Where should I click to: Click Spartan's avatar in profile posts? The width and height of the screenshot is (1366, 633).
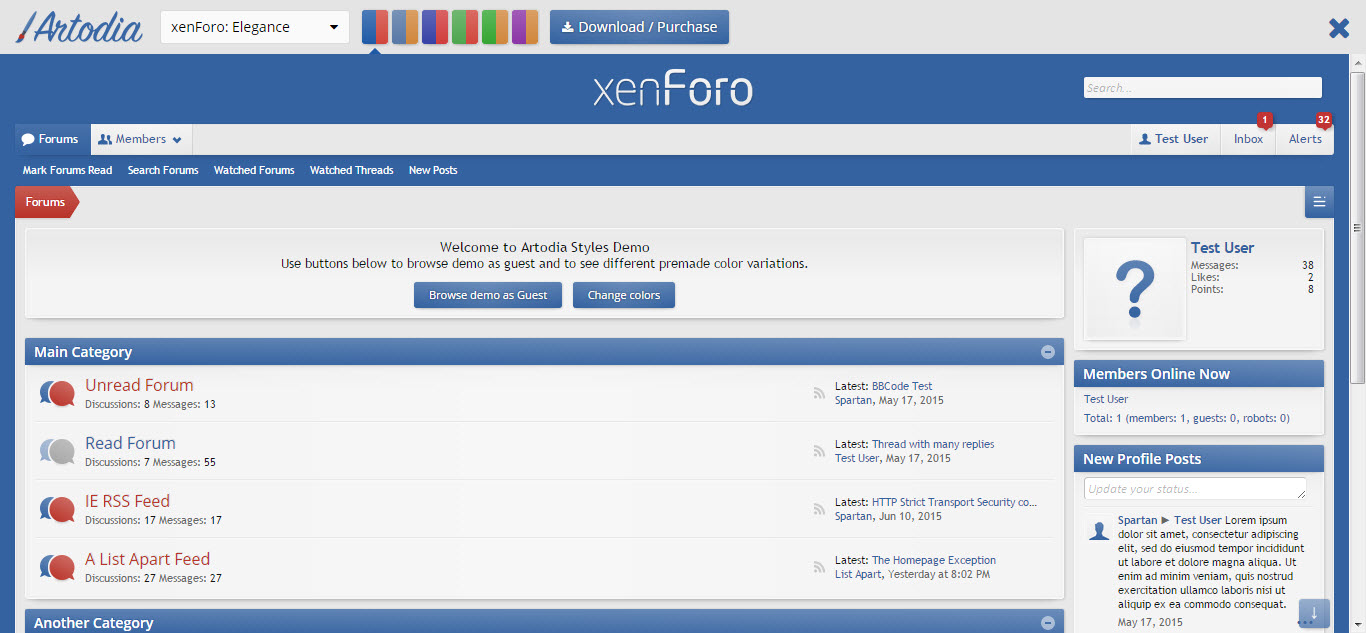pos(1099,530)
